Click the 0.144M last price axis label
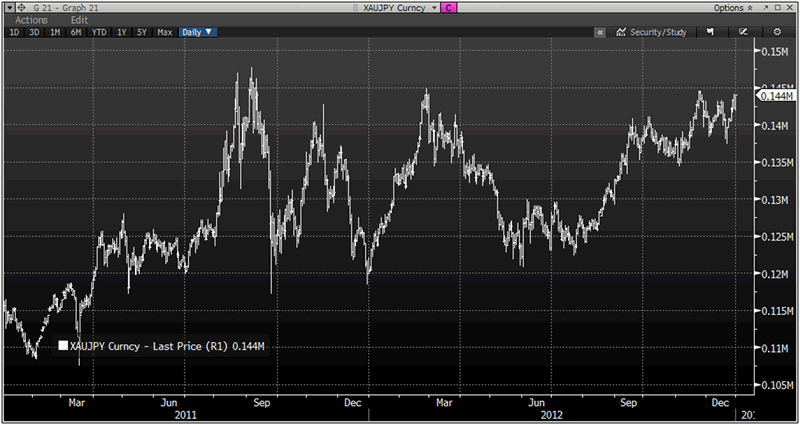 (775, 95)
